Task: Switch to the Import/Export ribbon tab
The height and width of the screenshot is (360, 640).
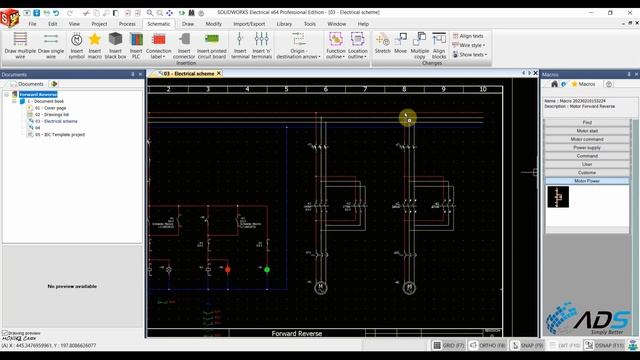Action: [x=249, y=24]
